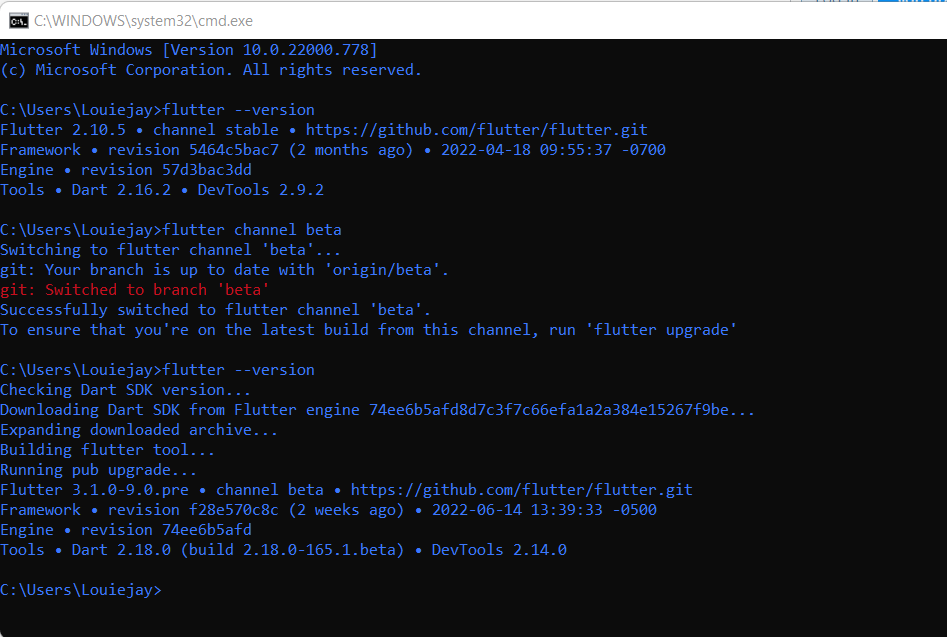Click the line about 'origin/beta' up to date

point(225,269)
